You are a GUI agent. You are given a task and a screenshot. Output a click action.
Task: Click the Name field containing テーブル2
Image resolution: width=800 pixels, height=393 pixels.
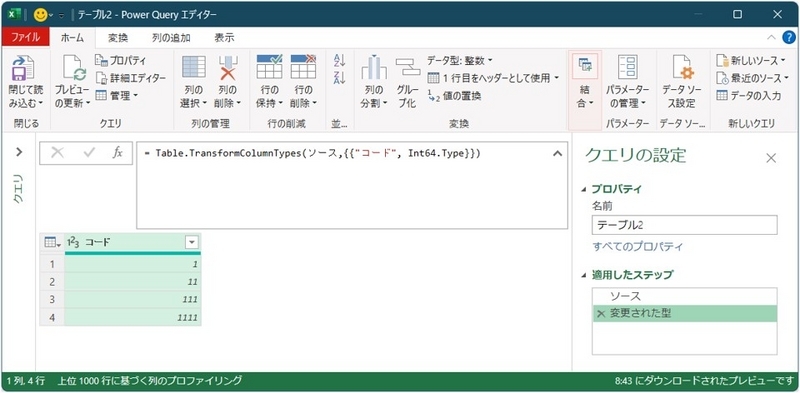685,225
